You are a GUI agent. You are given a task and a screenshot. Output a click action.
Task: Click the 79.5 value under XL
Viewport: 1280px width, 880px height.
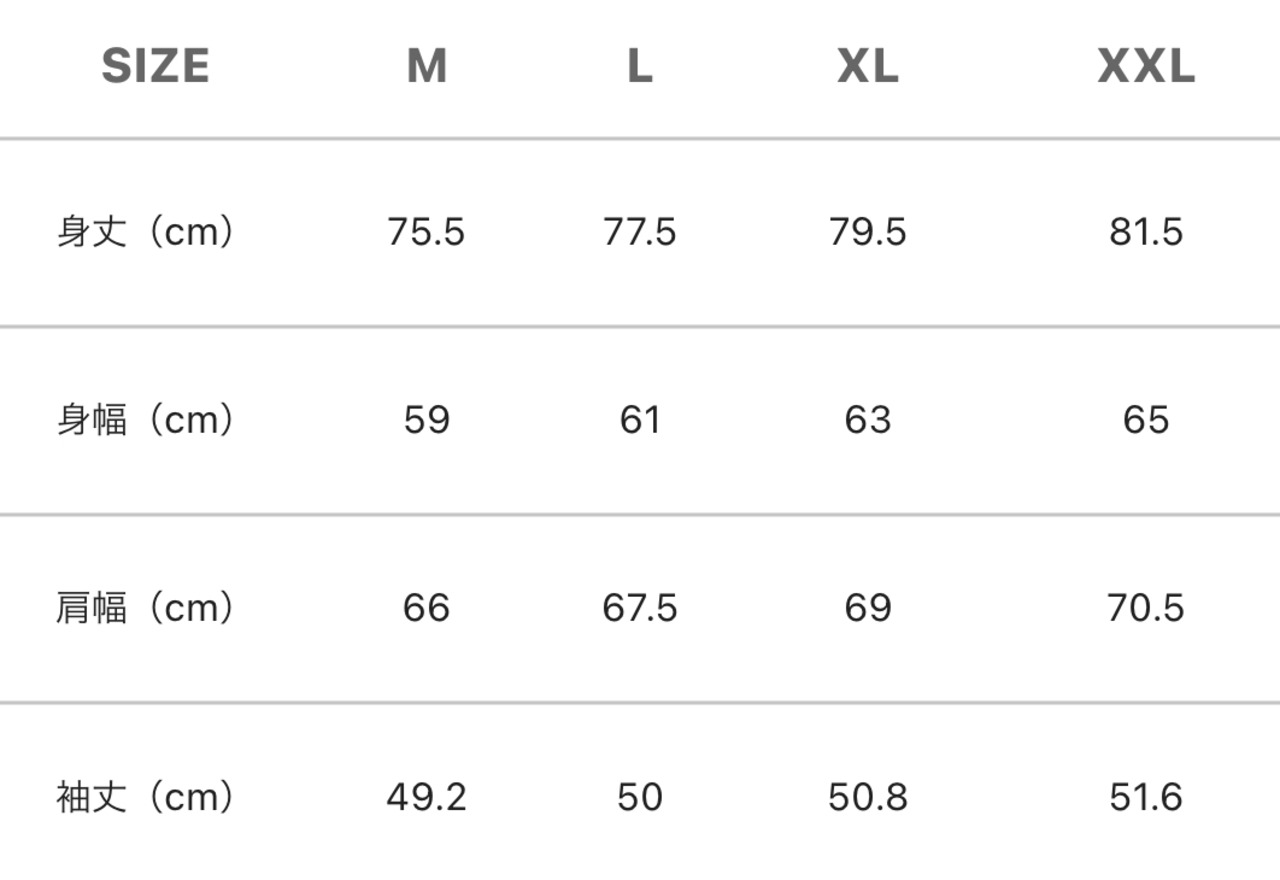click(x=868, y=232)
